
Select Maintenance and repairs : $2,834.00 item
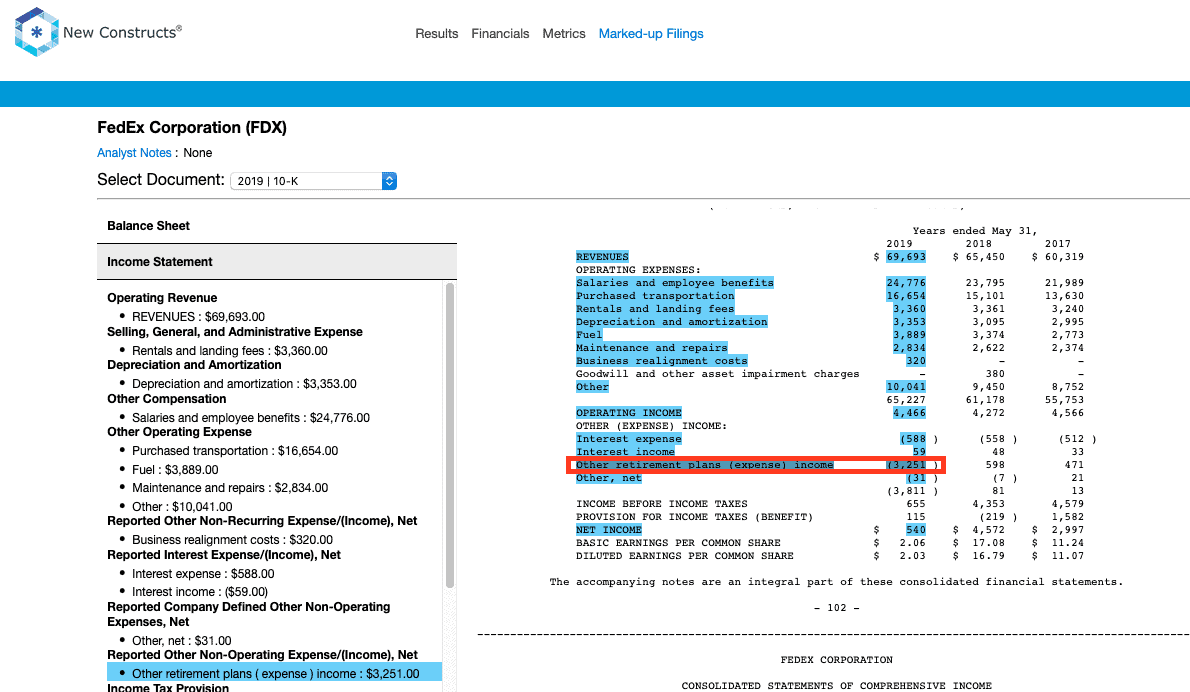coord(230,488)
